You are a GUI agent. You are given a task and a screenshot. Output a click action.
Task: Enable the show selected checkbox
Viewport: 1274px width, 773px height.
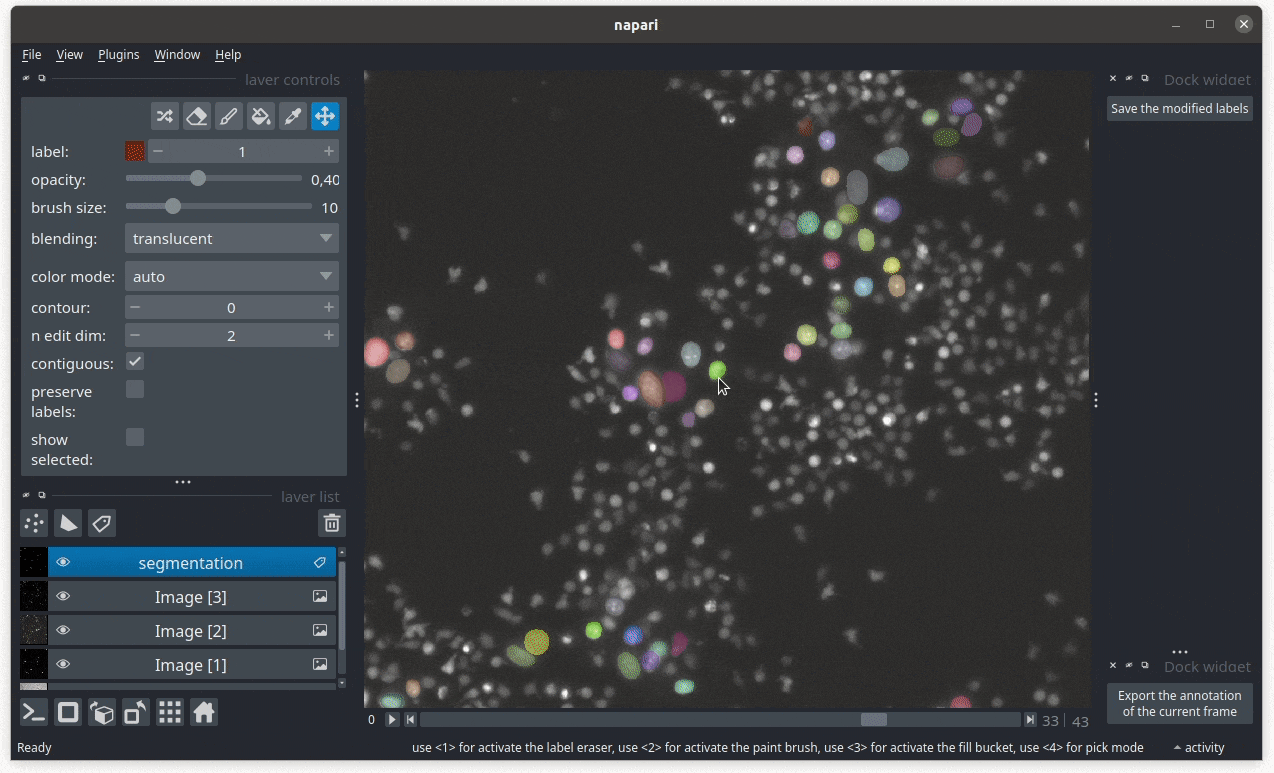click(135, 437)
